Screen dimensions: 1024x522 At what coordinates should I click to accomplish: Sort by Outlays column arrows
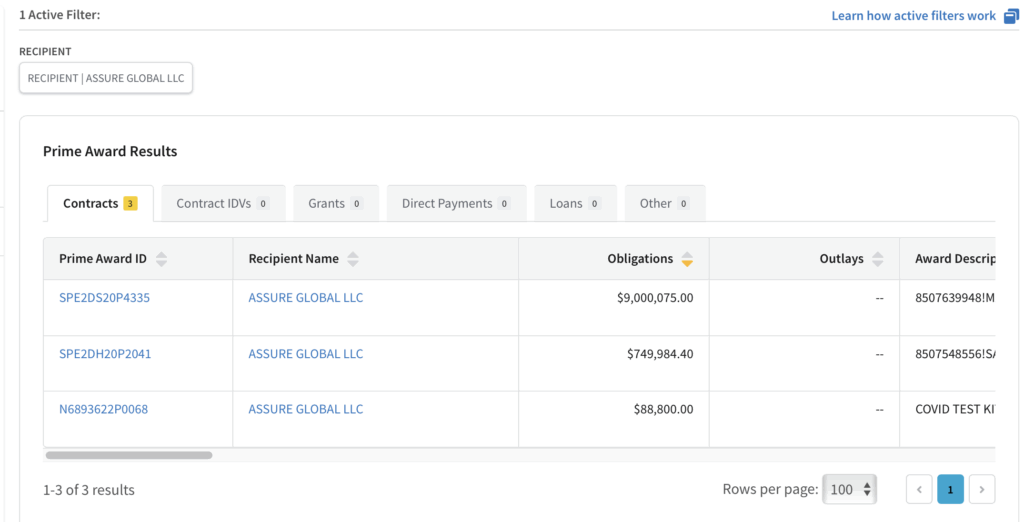pyautogui.click(x=878, y=259)
